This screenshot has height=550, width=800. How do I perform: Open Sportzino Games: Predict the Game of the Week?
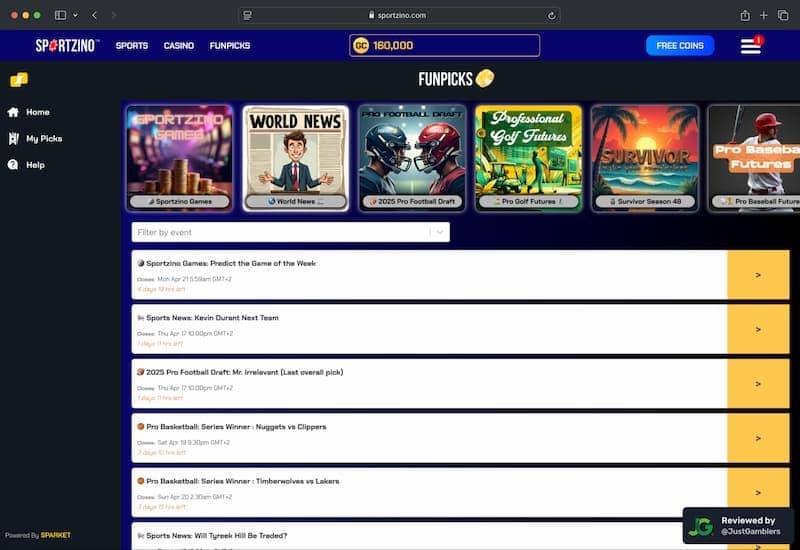(429, 275)
